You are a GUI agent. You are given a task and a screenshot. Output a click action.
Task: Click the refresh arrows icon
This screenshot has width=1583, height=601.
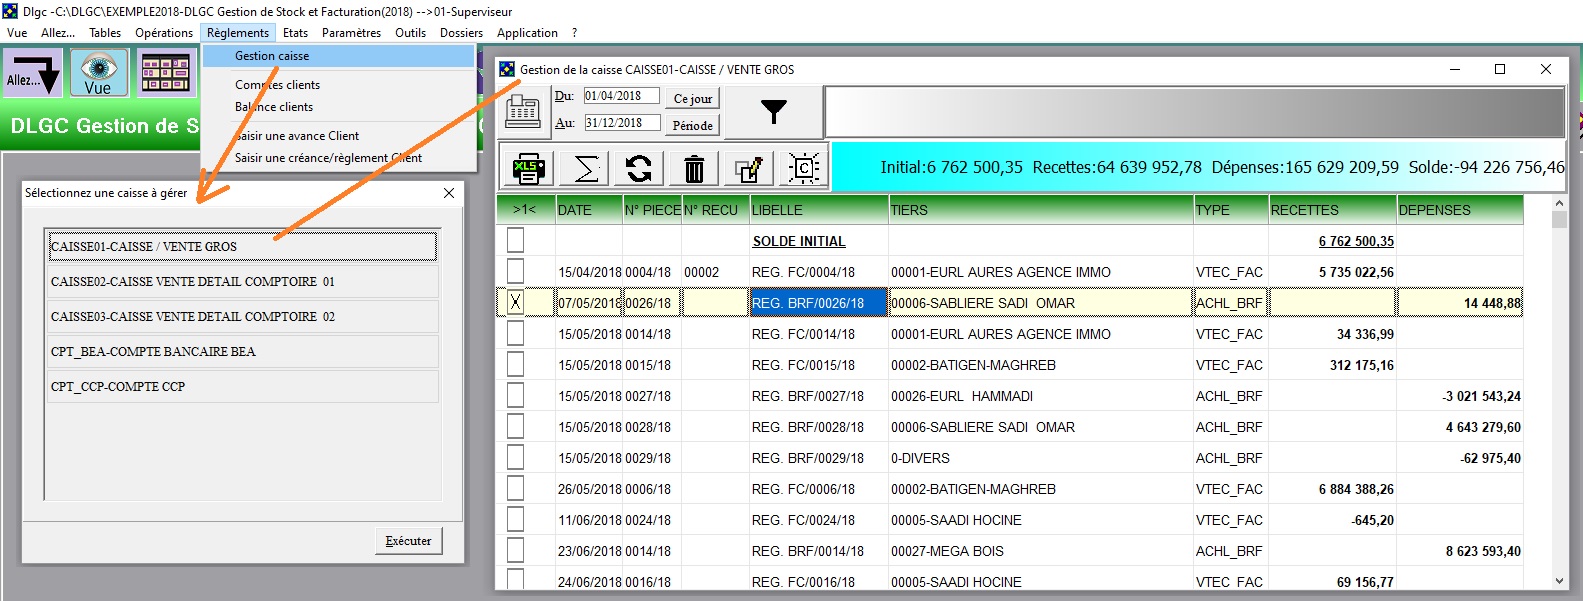(x=639, y=168)
